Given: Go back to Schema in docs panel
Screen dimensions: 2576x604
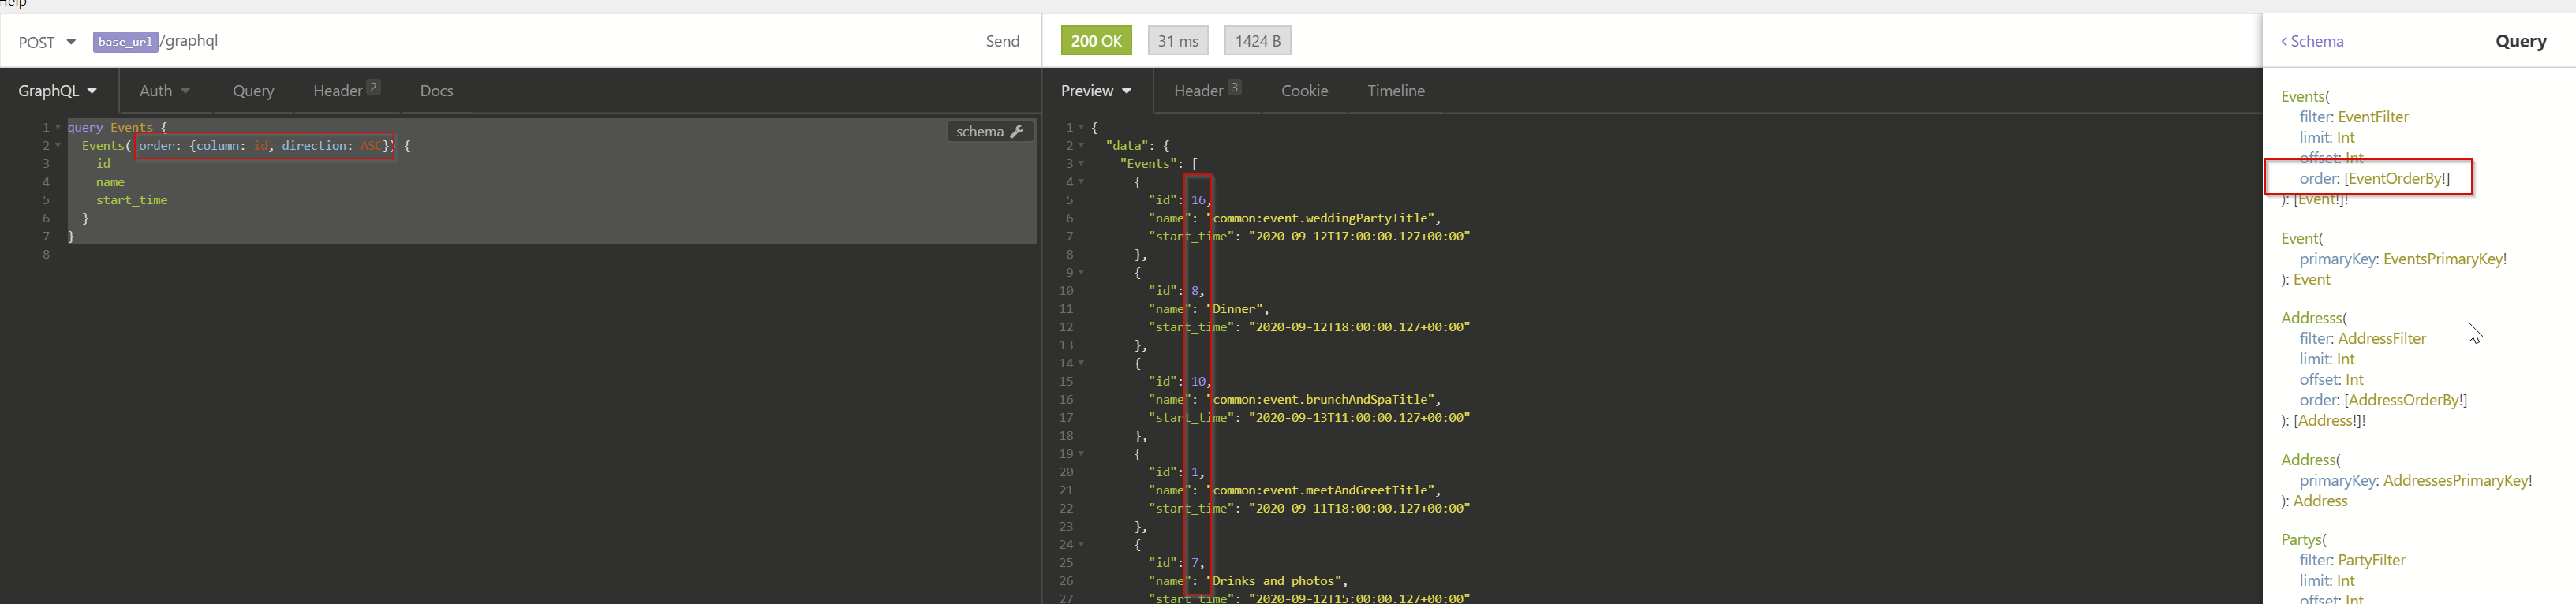Looking at the screenshot, I should 2311,42.
